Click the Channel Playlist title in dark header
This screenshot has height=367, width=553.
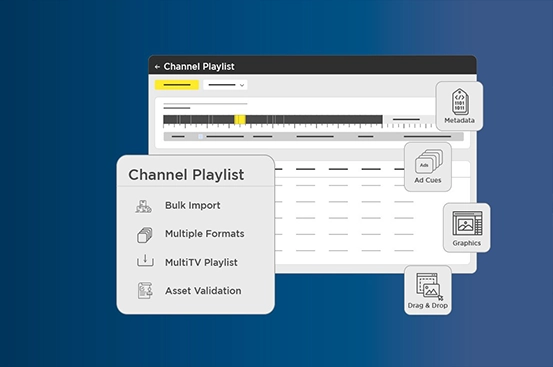coord(199,67)
